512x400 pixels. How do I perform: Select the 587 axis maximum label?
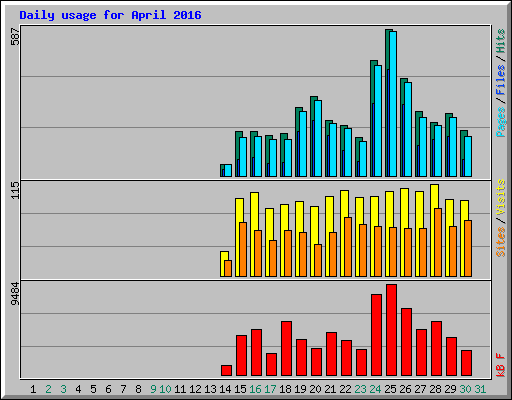click(15, 37)
